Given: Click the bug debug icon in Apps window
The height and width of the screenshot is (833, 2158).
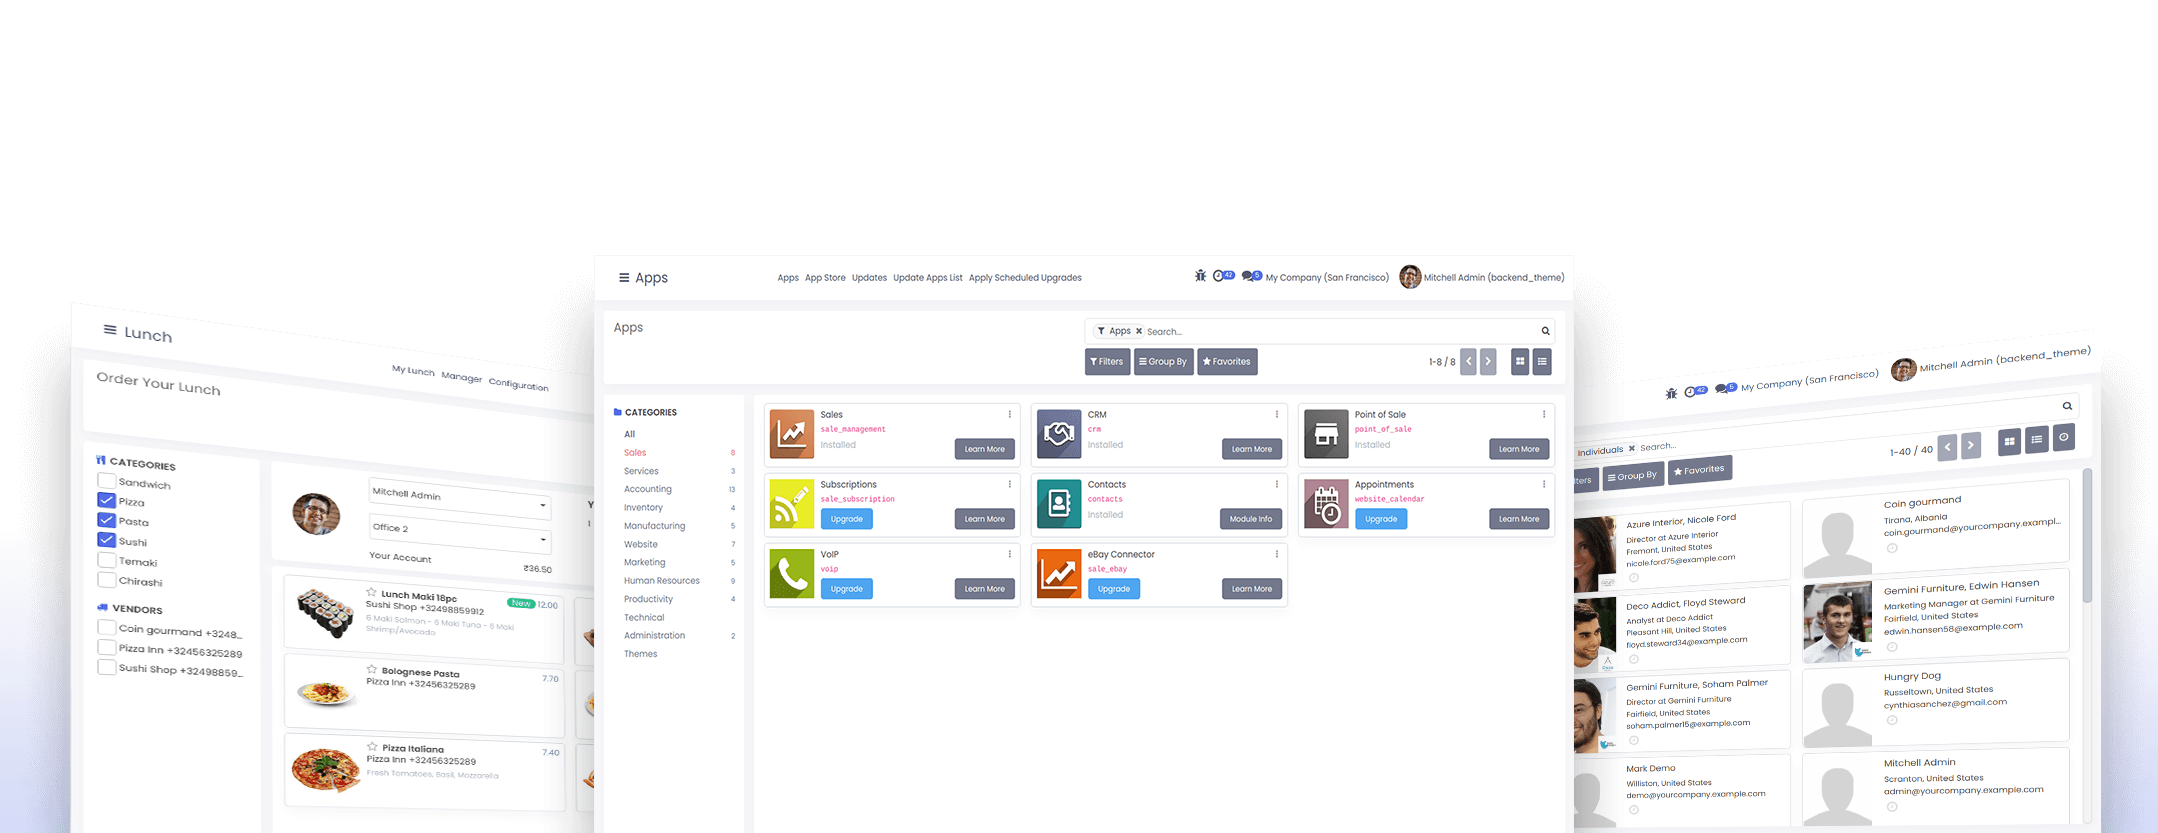Looking at the screenshot, I should pyautogui.click(x=1200, y=276).
